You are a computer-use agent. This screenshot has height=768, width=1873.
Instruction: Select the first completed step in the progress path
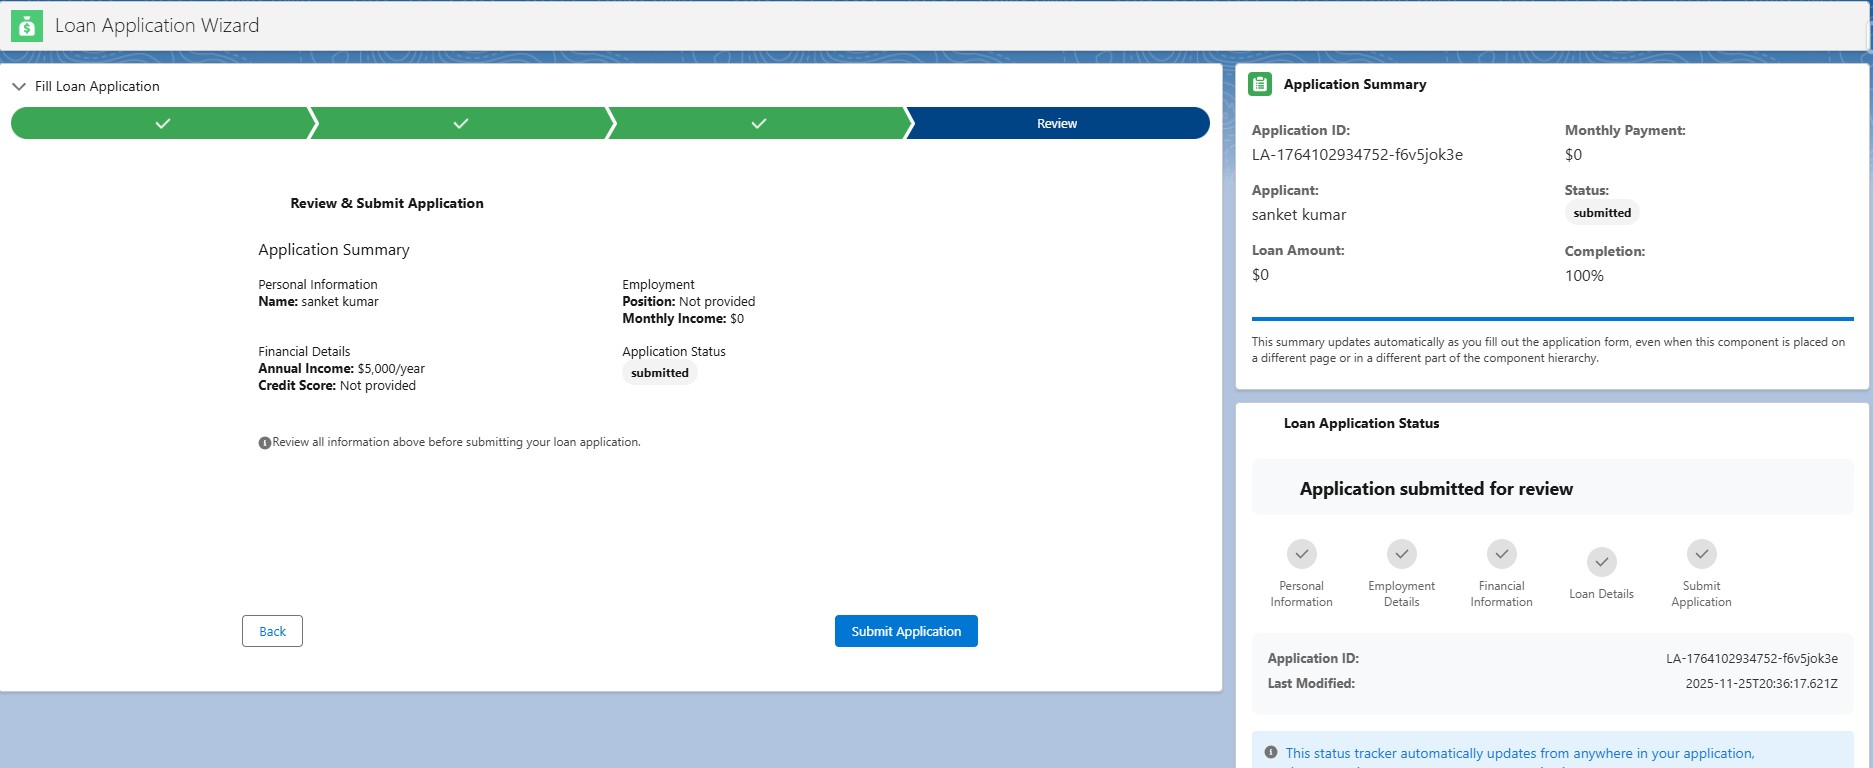pos(162,123)
